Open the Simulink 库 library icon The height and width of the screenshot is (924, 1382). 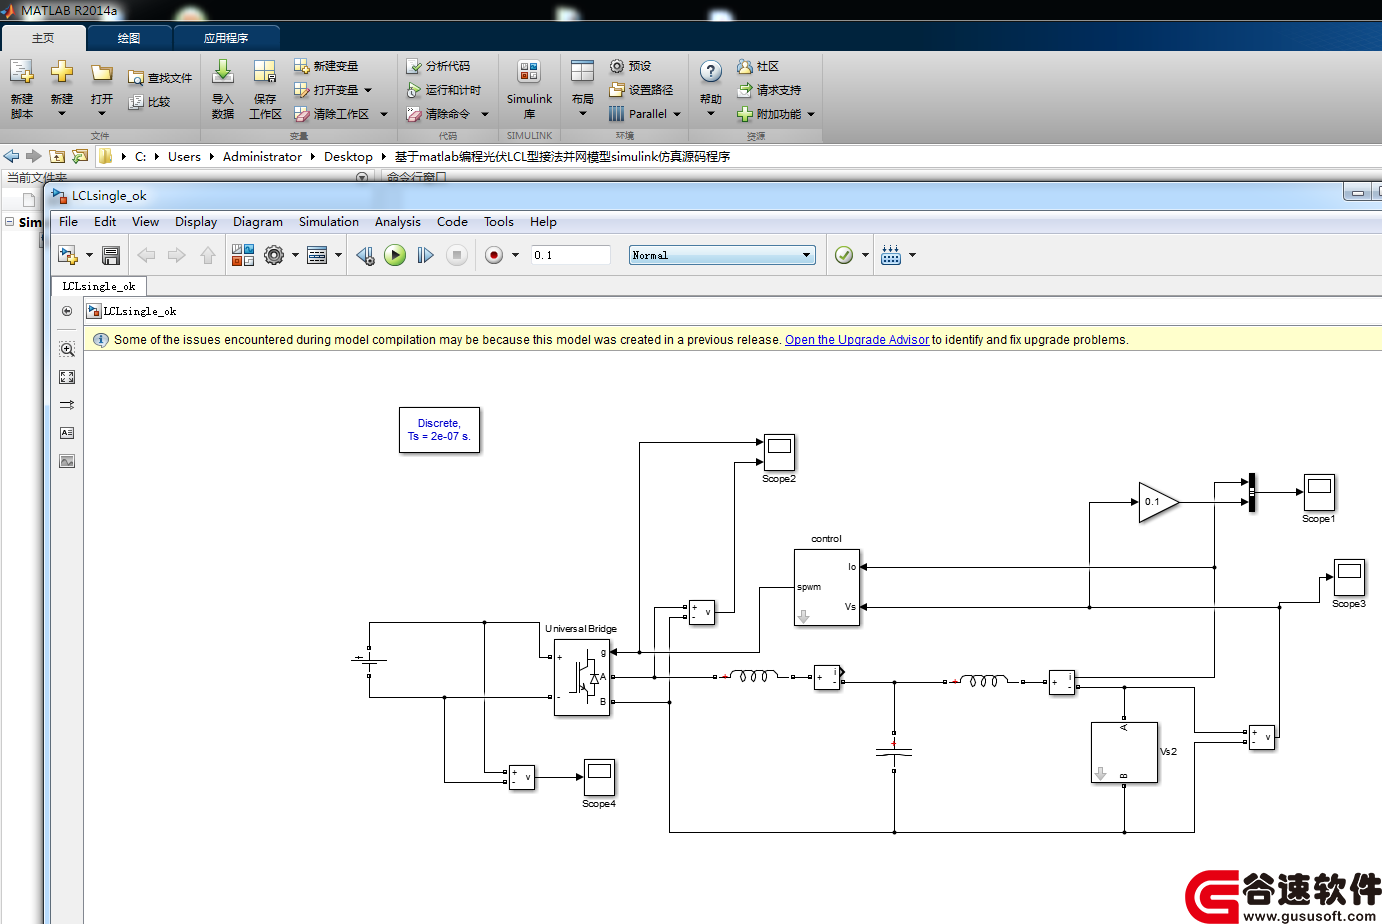click(x=529, y=72)
